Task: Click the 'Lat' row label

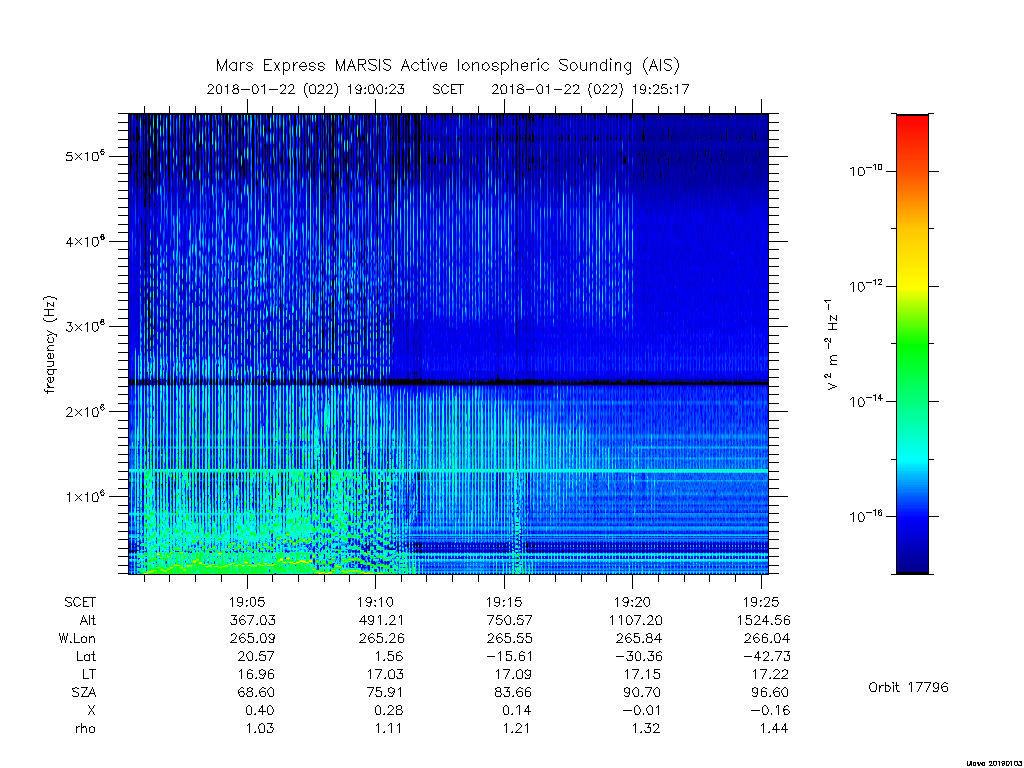Action: (x=86, y=656)
